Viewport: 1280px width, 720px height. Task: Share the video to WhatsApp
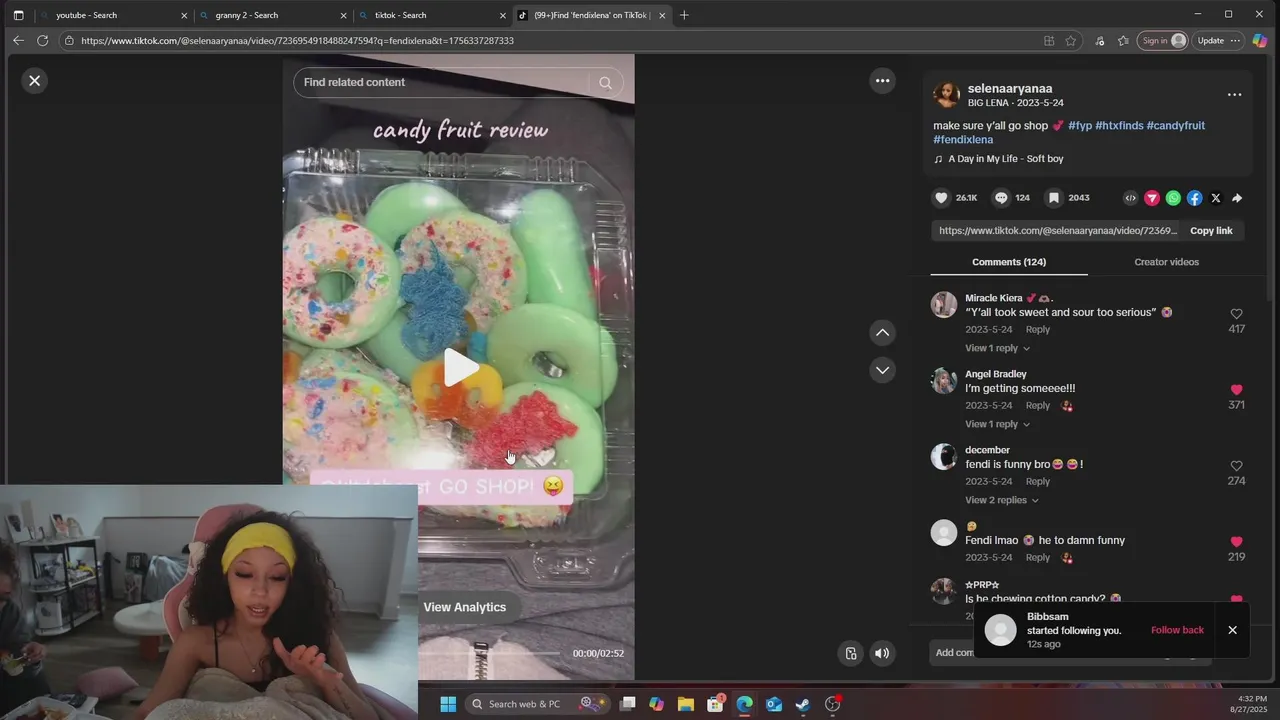coord(1173,198)
